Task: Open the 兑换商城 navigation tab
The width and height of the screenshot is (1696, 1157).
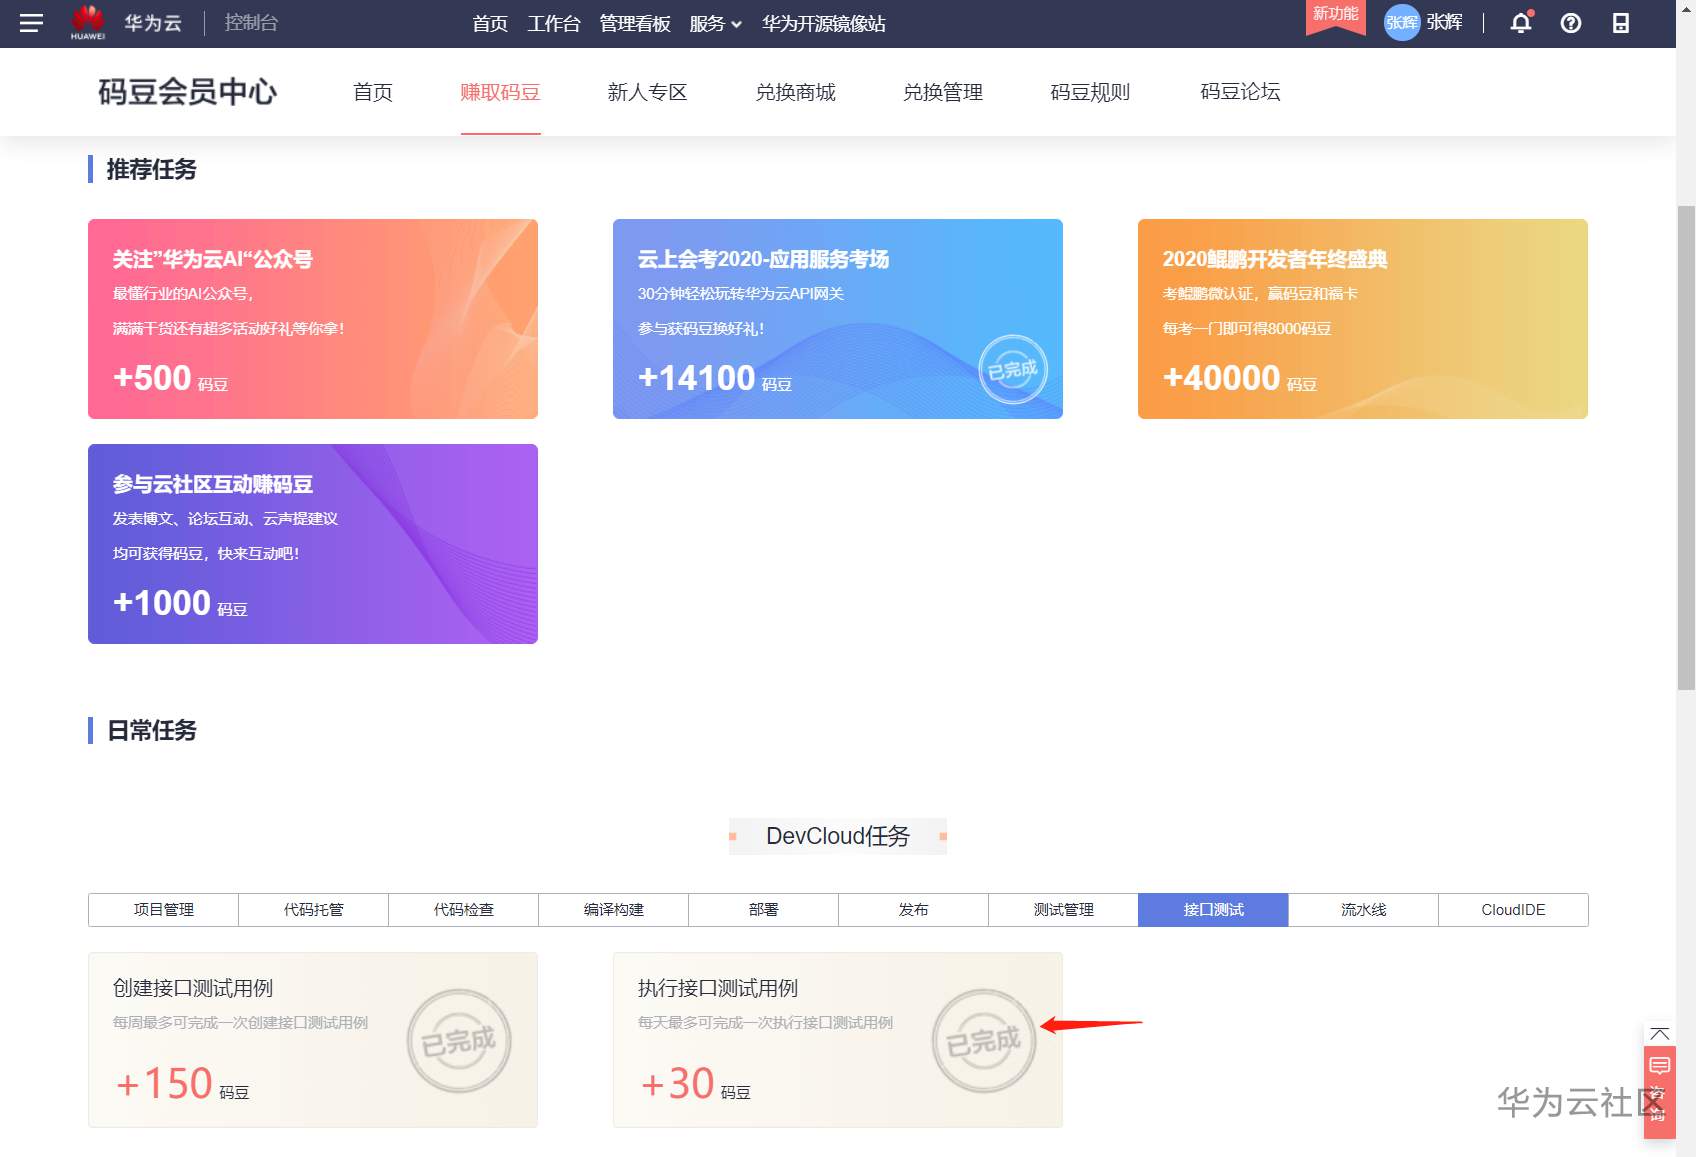Action: pos(795,92)
